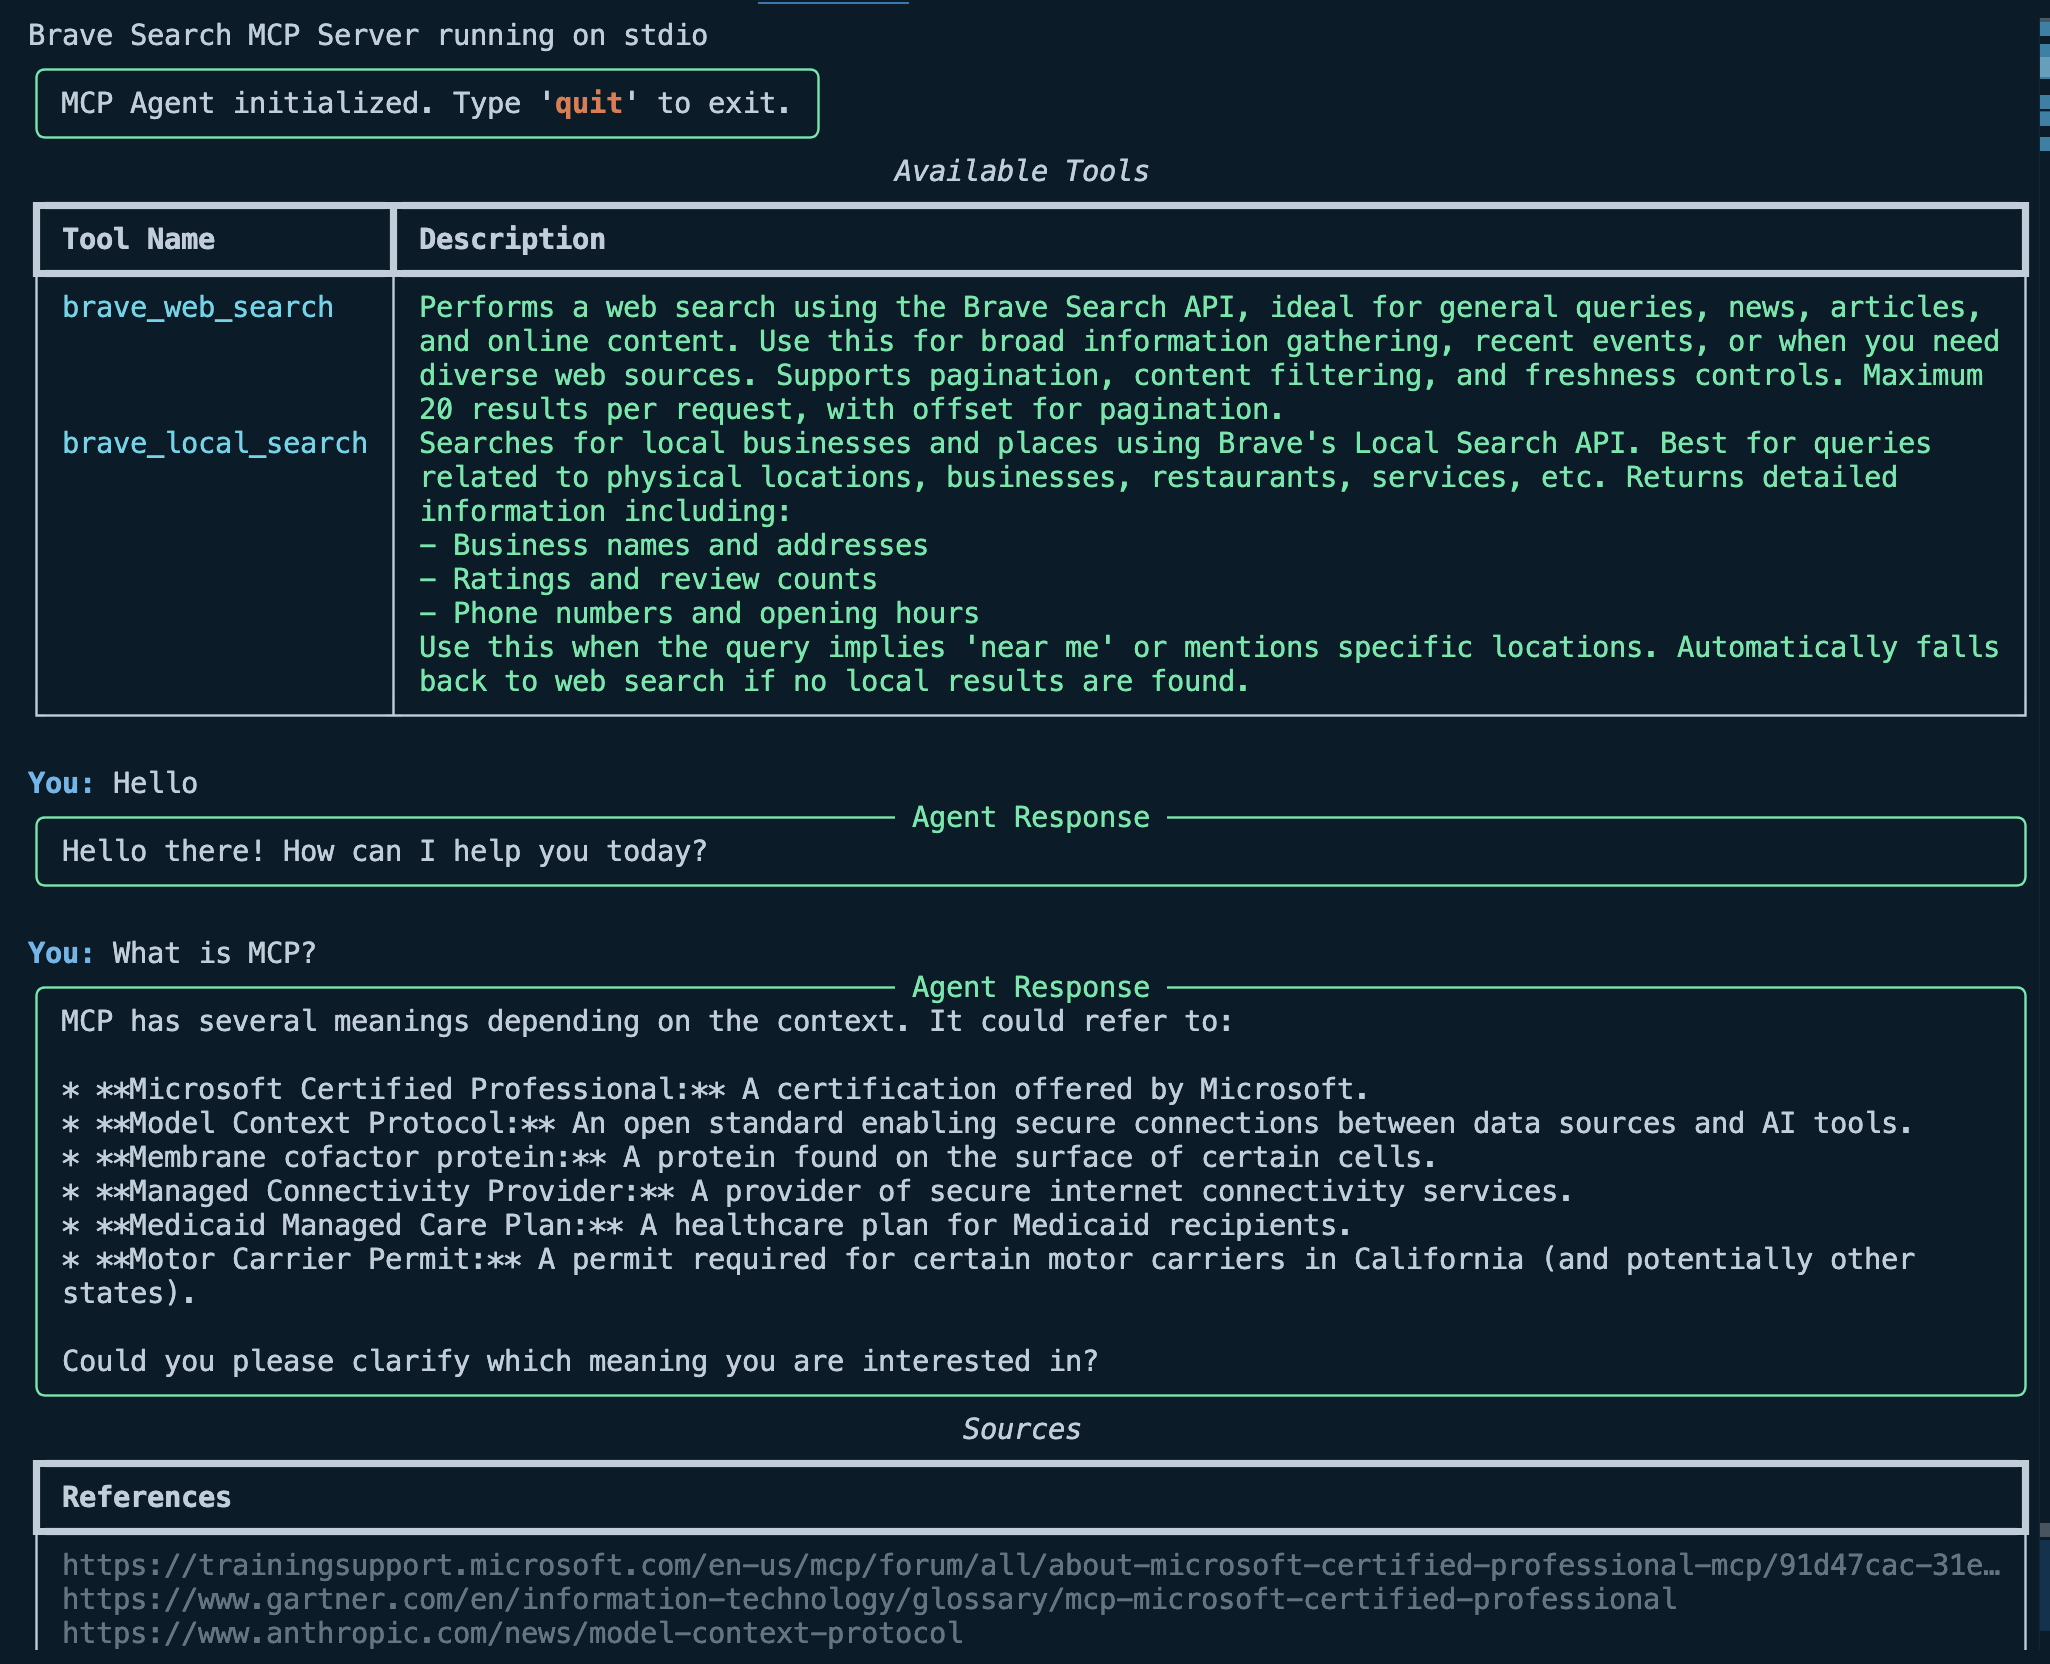2050x1664 pixels.
Task: Click the brave_web_search tool name
Action: (197, 307)
